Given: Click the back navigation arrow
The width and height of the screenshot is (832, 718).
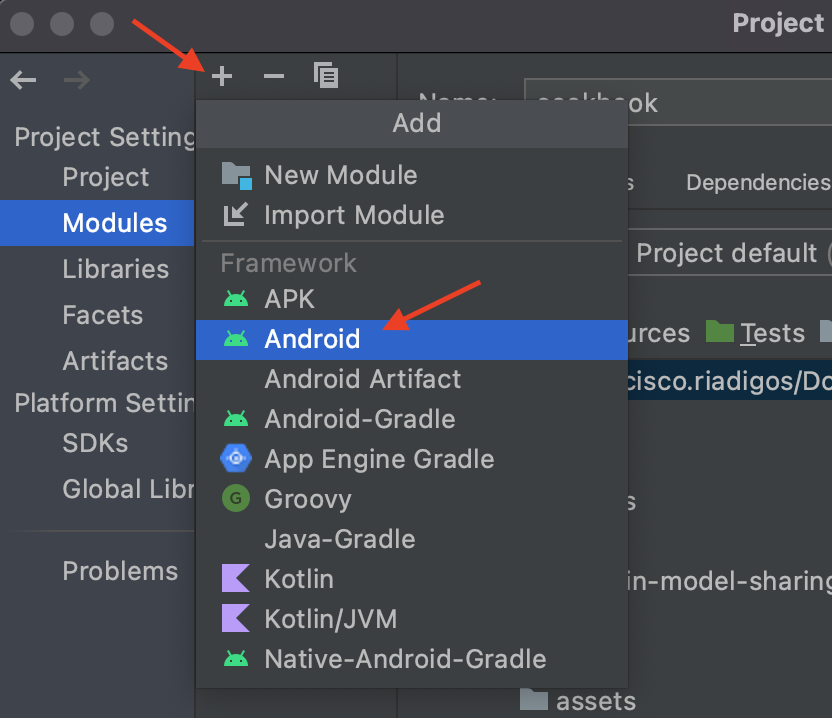Looking at the screenshot, I should tap(22, 79).
